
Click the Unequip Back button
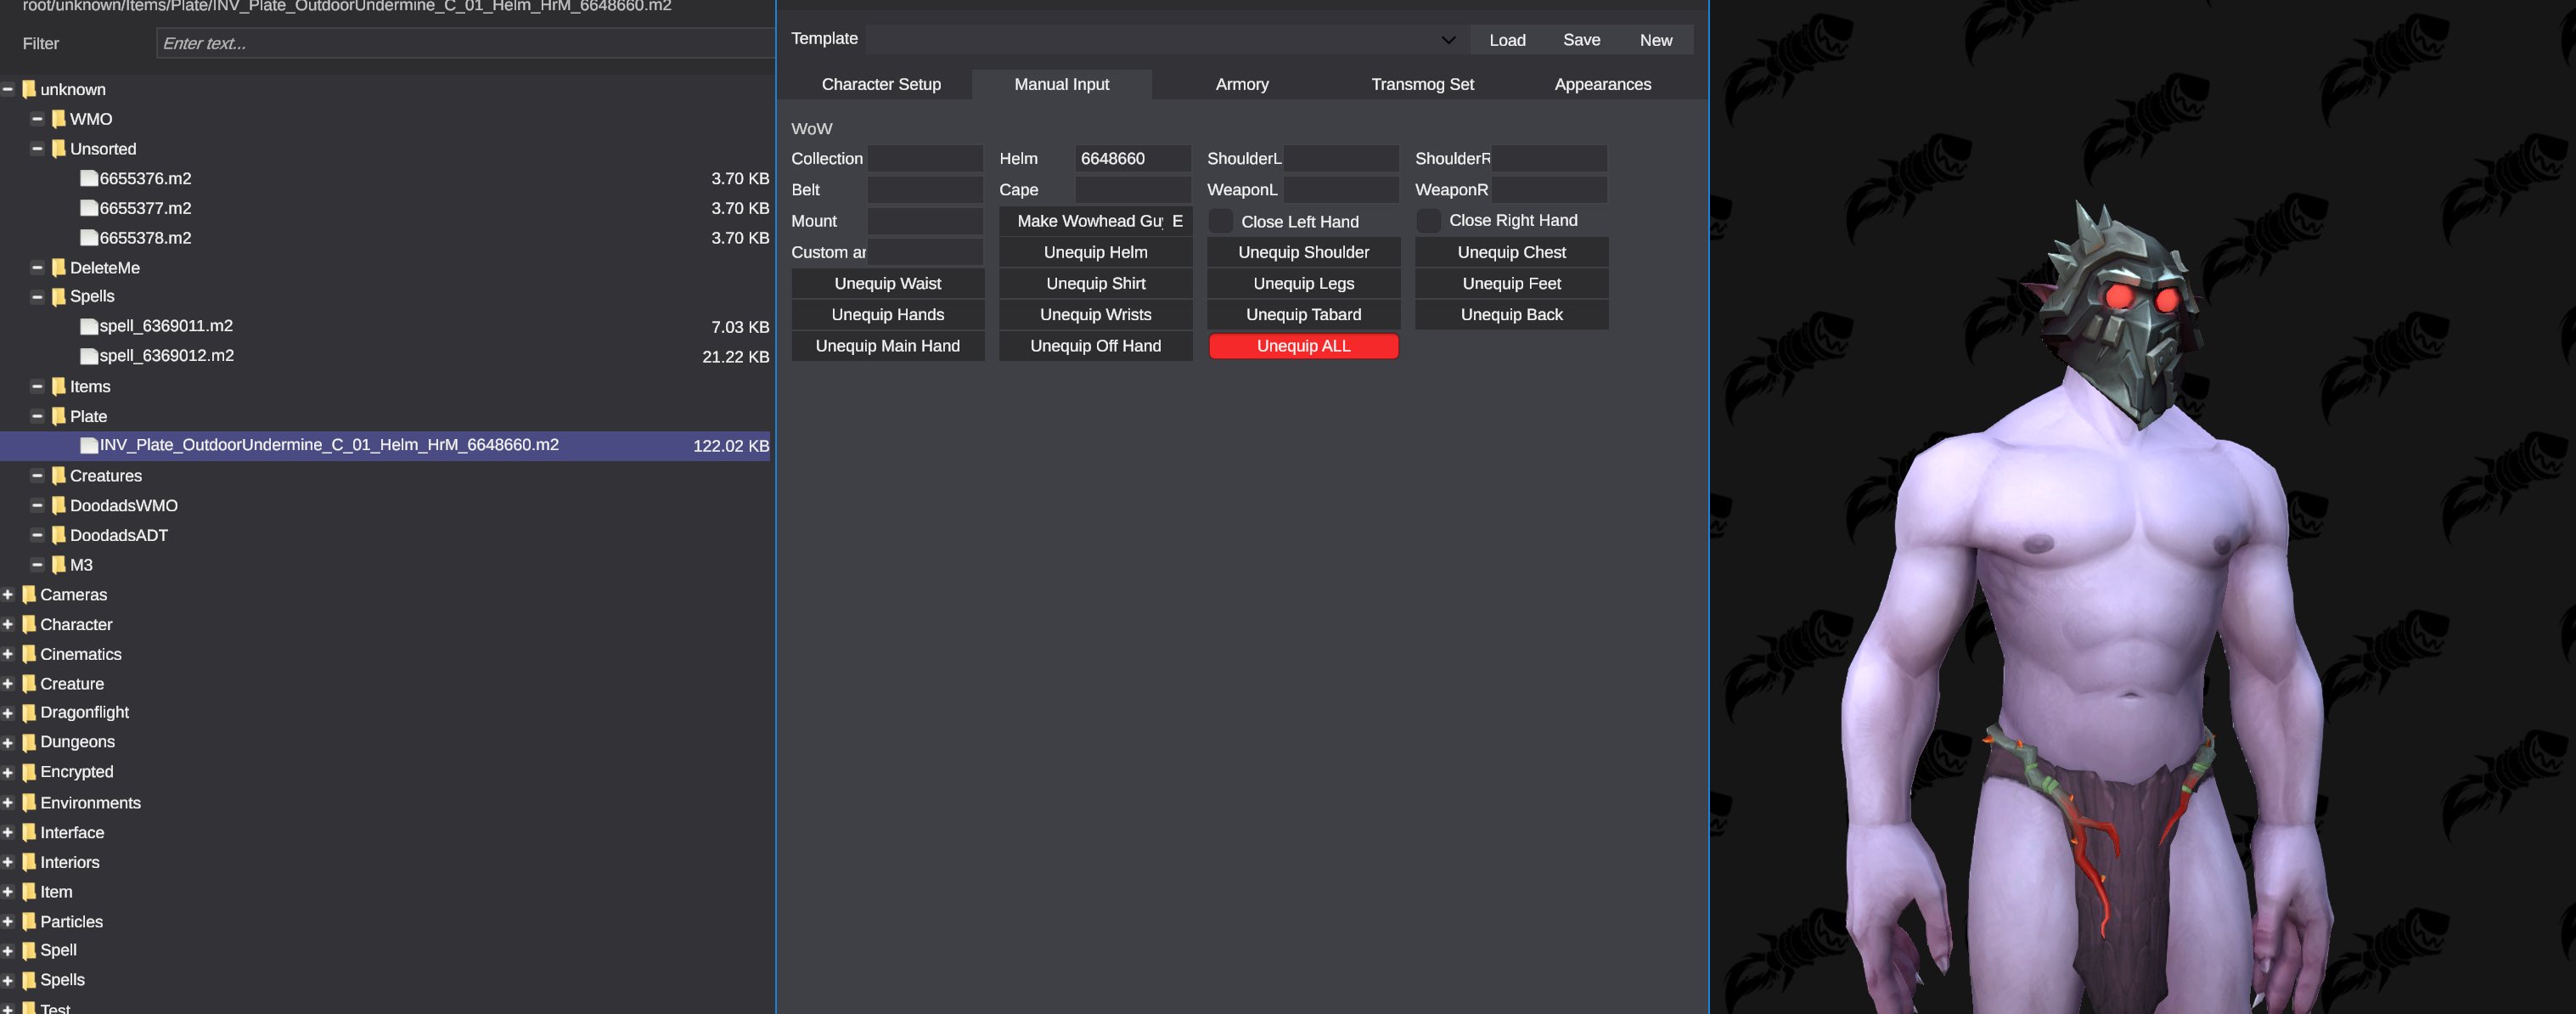click(x=1511, y=315)
